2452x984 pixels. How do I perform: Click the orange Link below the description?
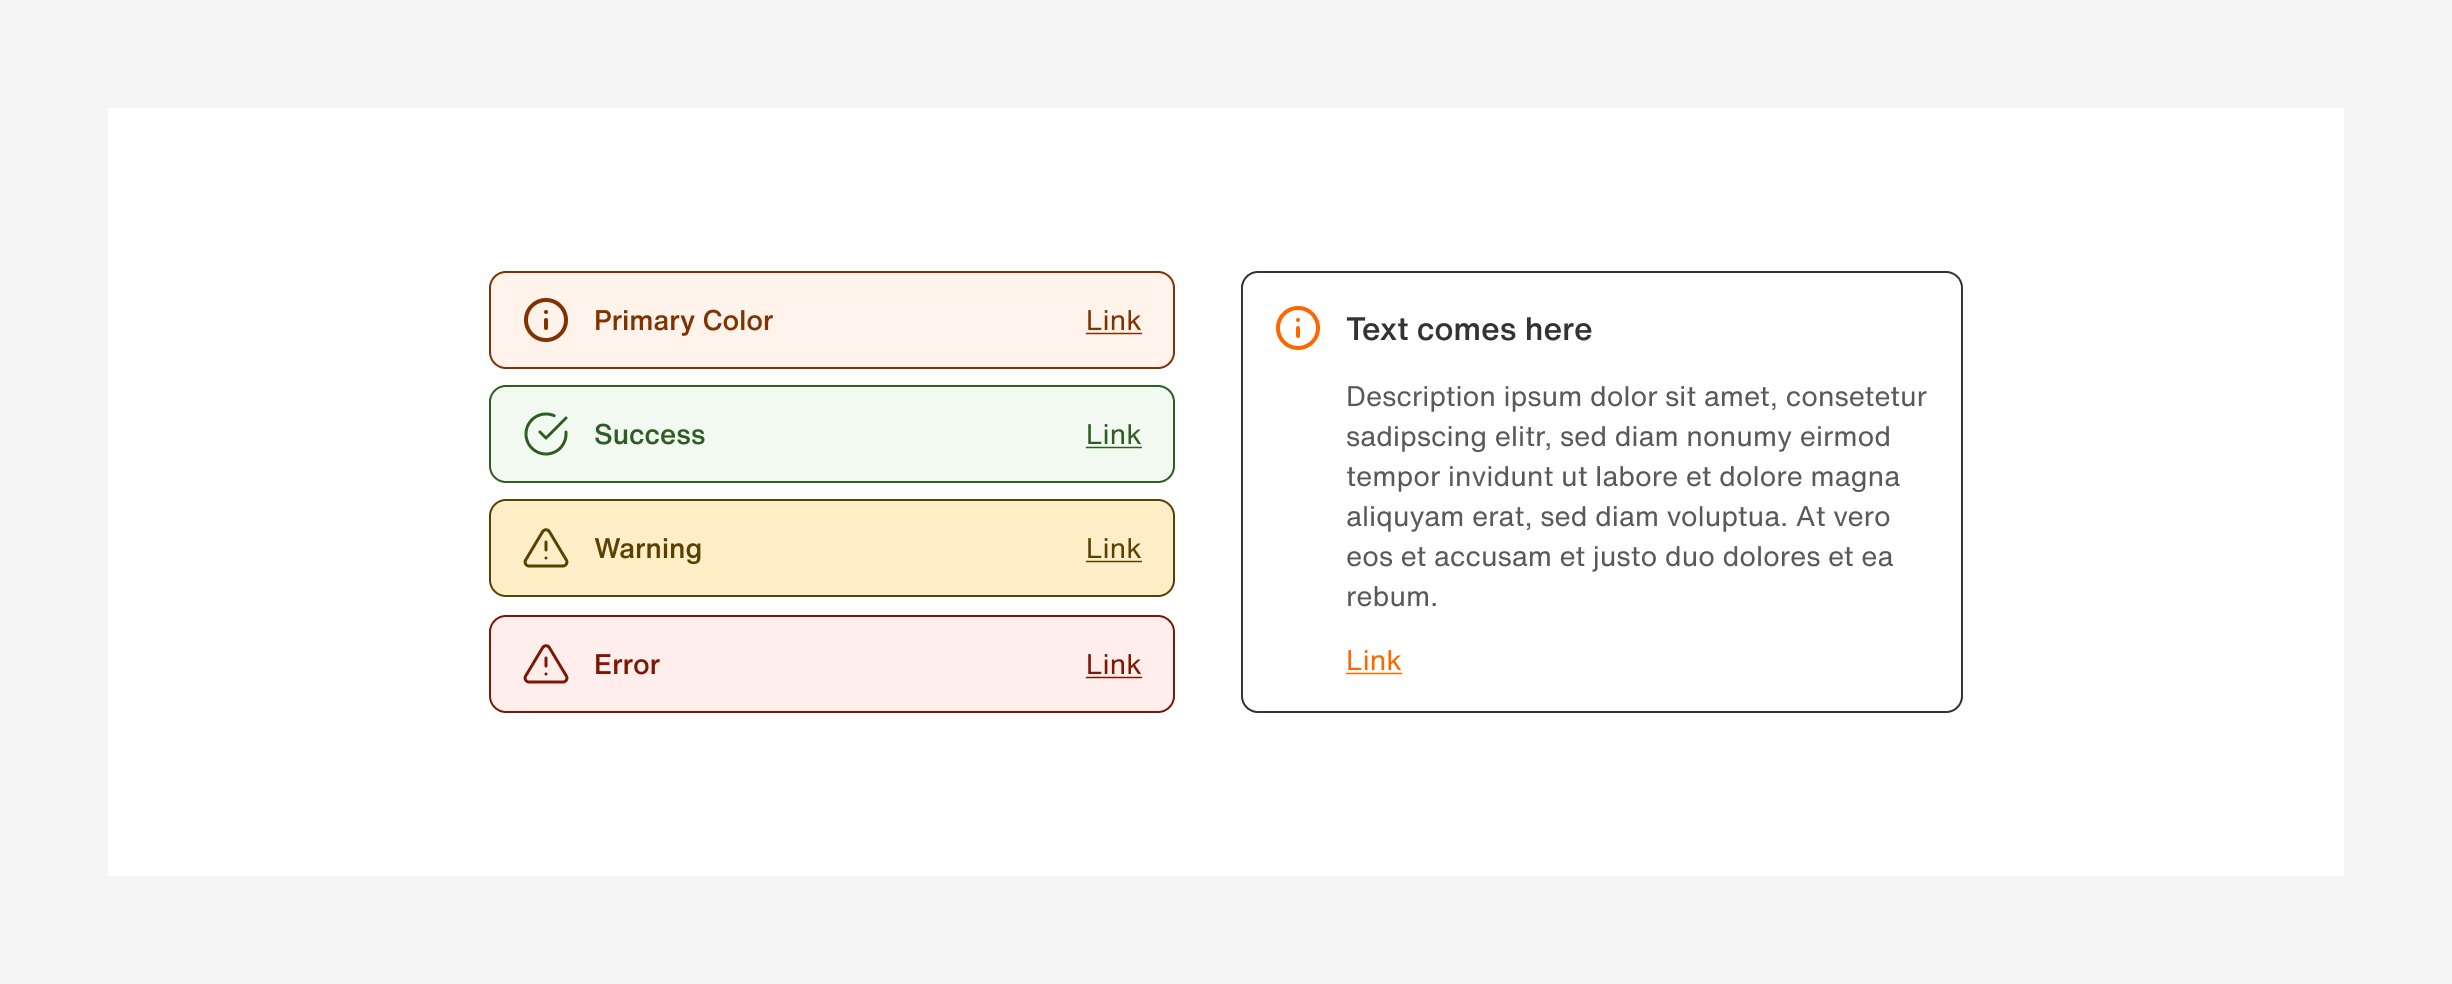1373,661
